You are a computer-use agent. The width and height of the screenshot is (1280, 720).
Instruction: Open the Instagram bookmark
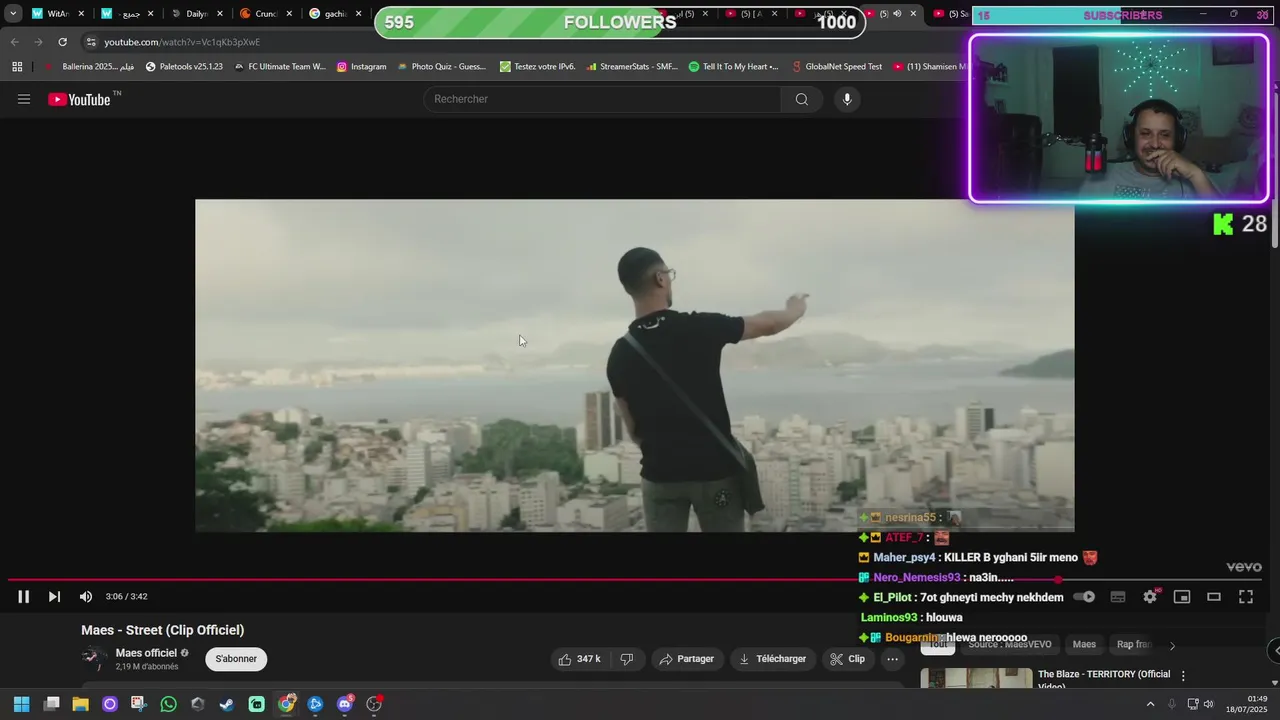point(361,67)
